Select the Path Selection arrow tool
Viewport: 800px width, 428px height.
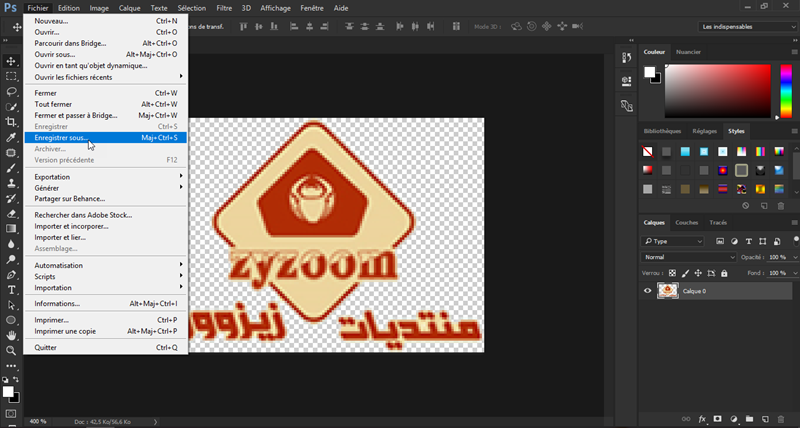[11, 305]
